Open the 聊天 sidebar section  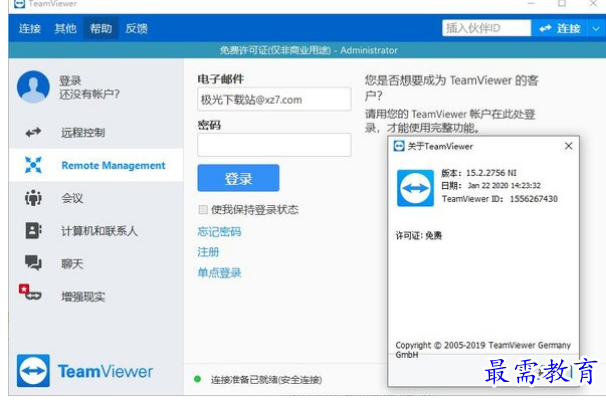click(x=96, y=264)
